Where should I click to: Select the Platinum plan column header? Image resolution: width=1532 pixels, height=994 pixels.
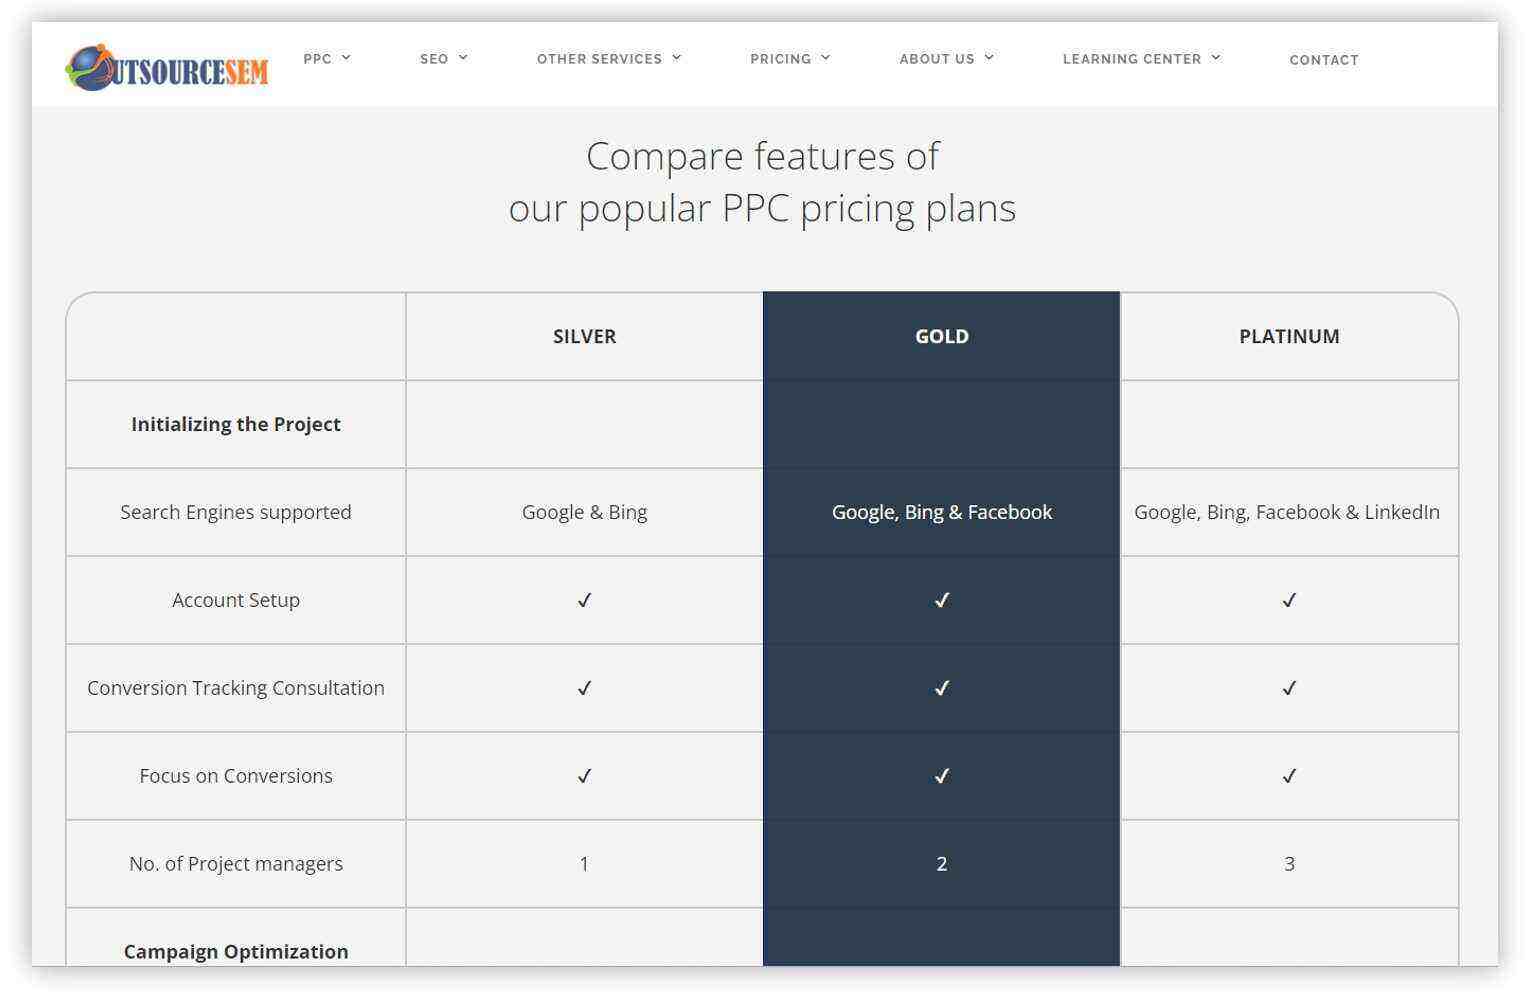[1289, 336]
